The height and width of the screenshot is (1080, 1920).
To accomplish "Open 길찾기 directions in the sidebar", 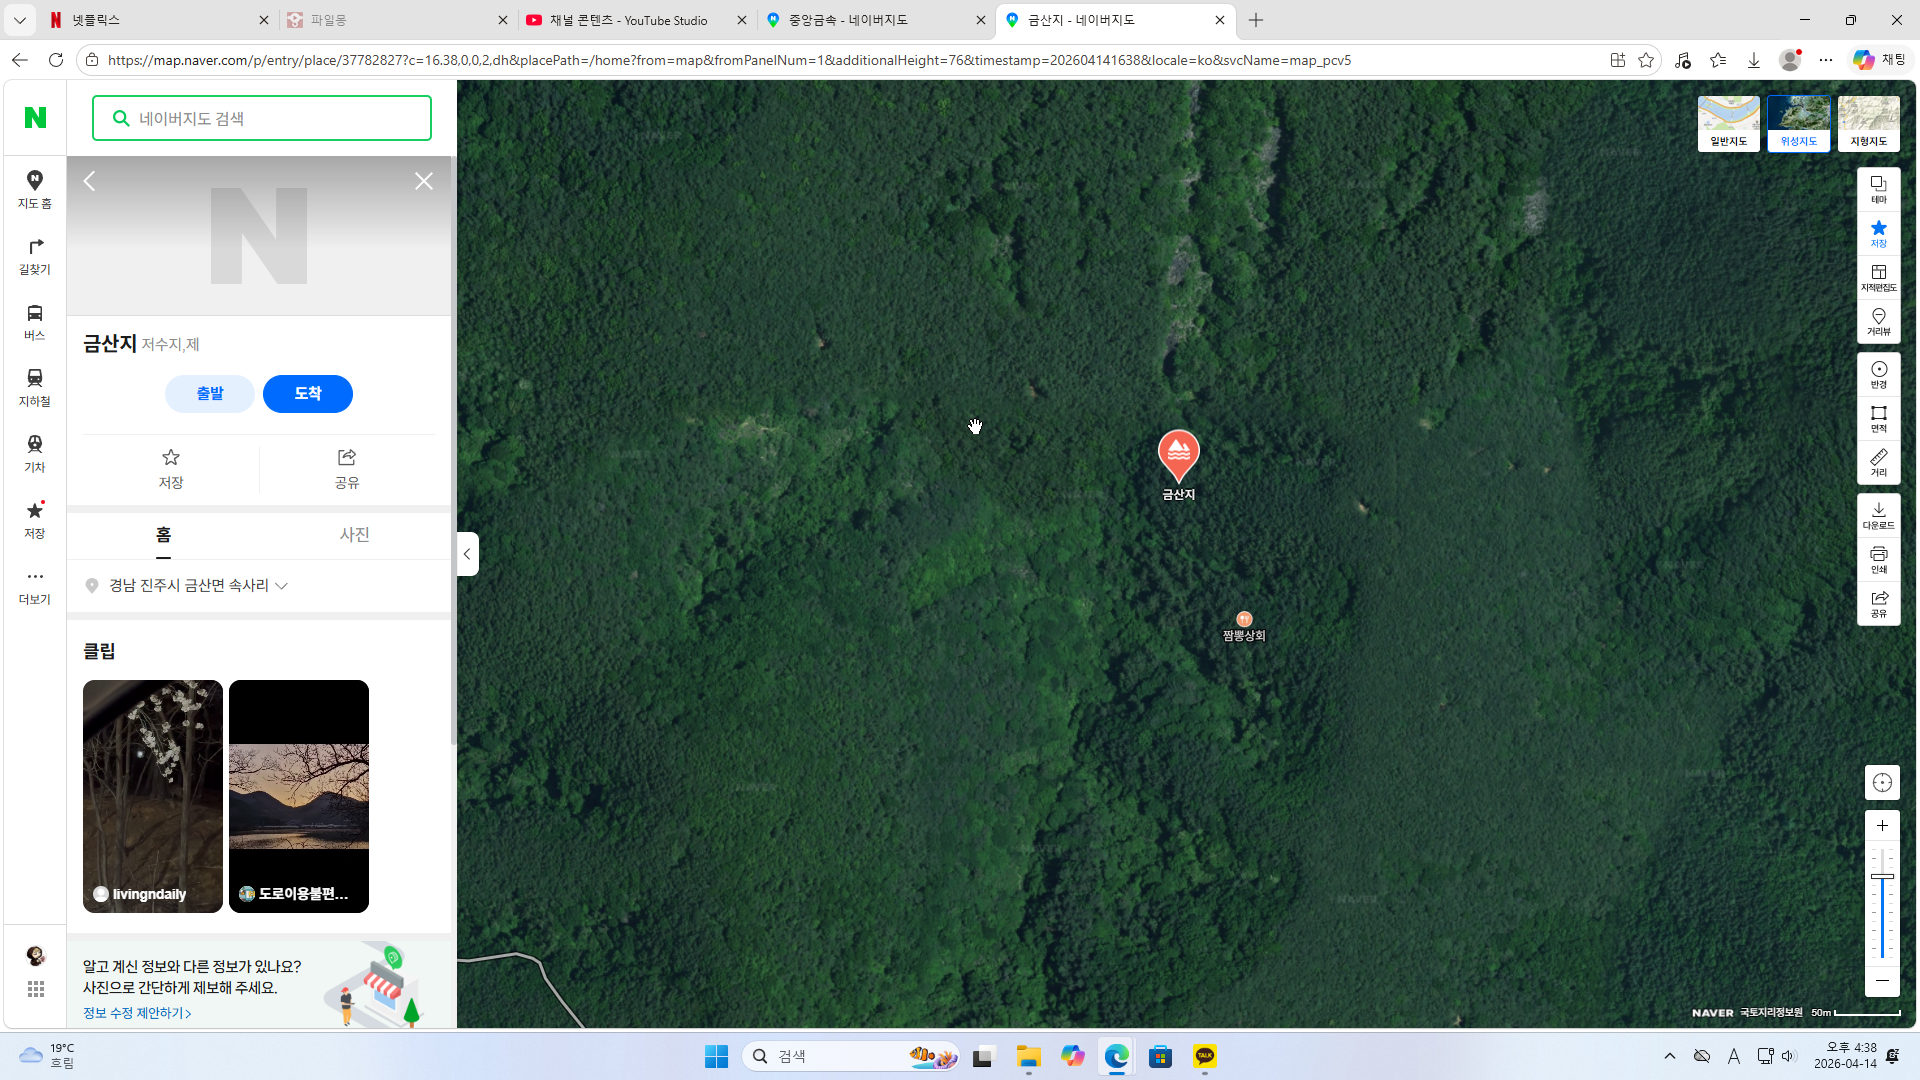I will click(x=35, y=256).
